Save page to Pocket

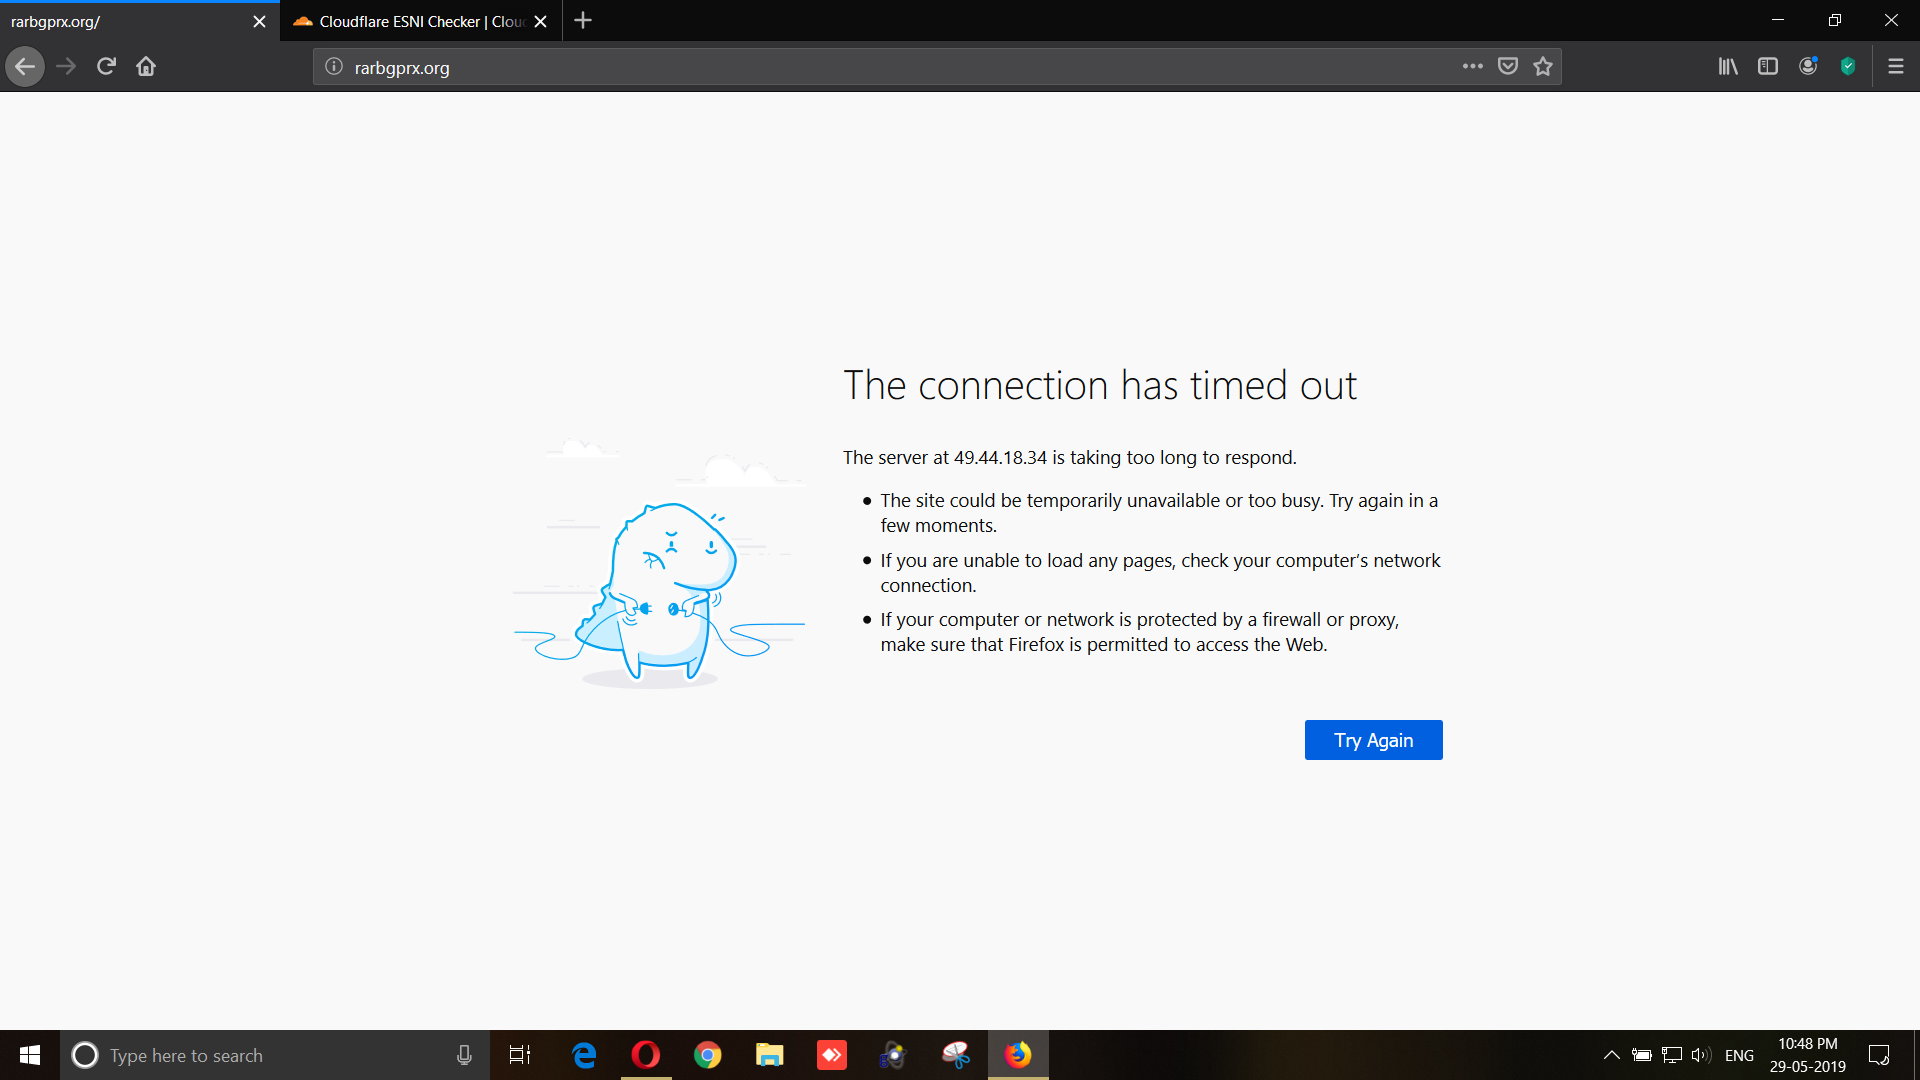(1508, 67)
